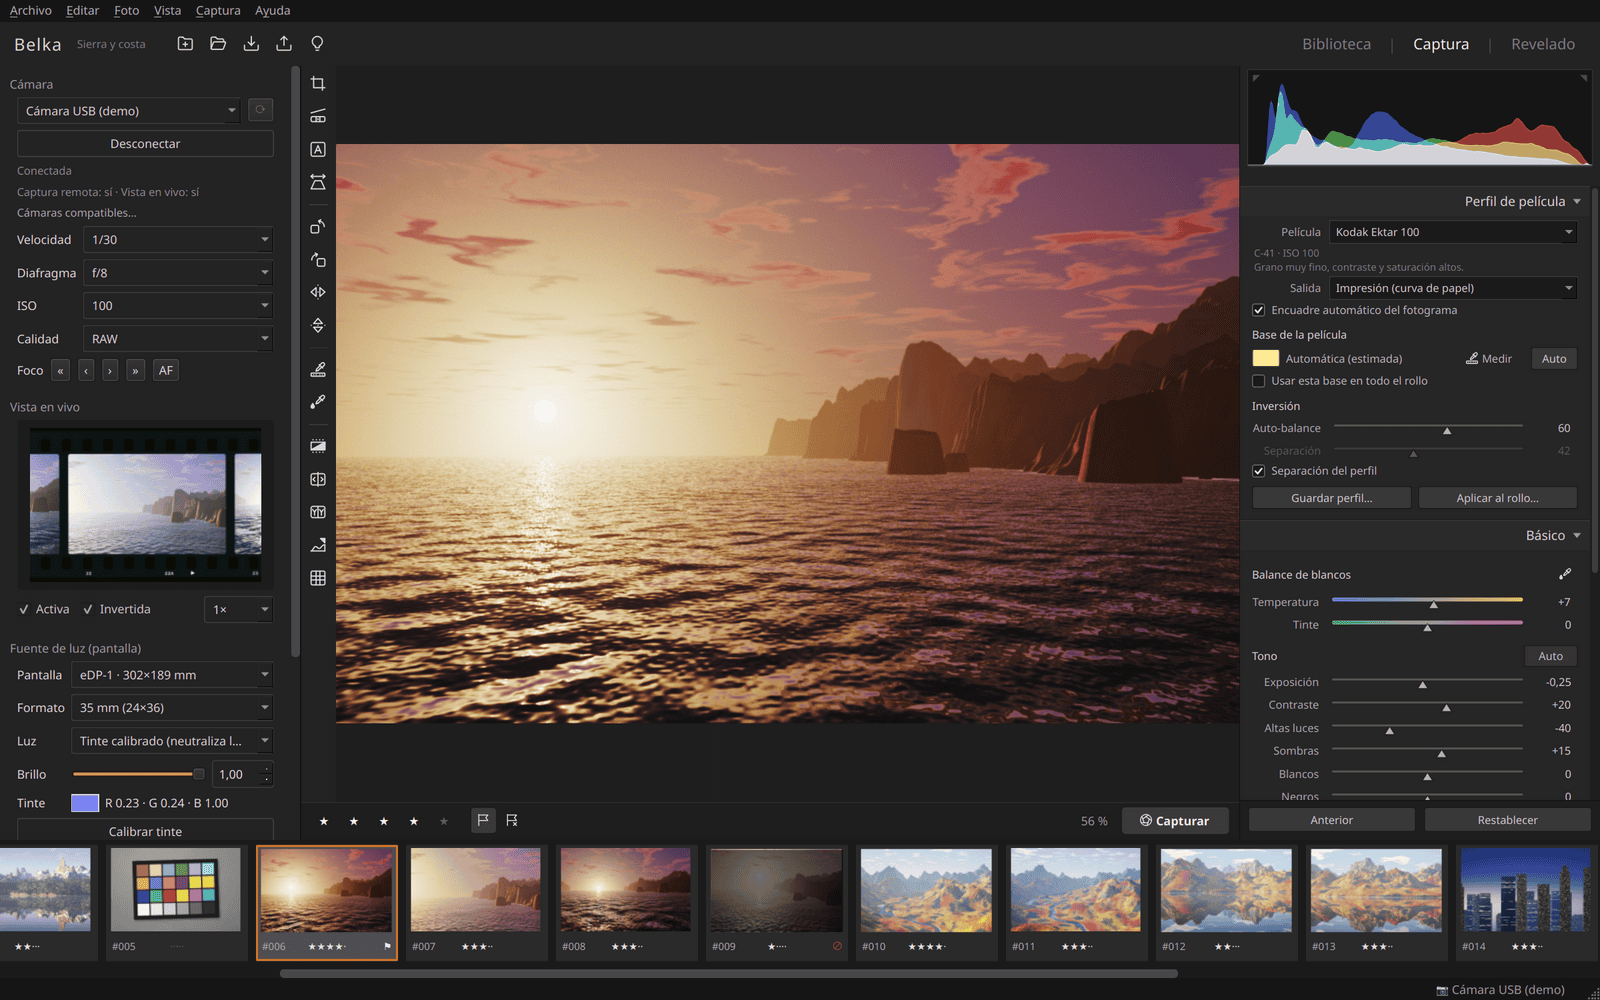This screenshot has width=1600, height=1000.
Task: Disable Encuadre automático del fotograma
Action: (x=1259, y=310)
